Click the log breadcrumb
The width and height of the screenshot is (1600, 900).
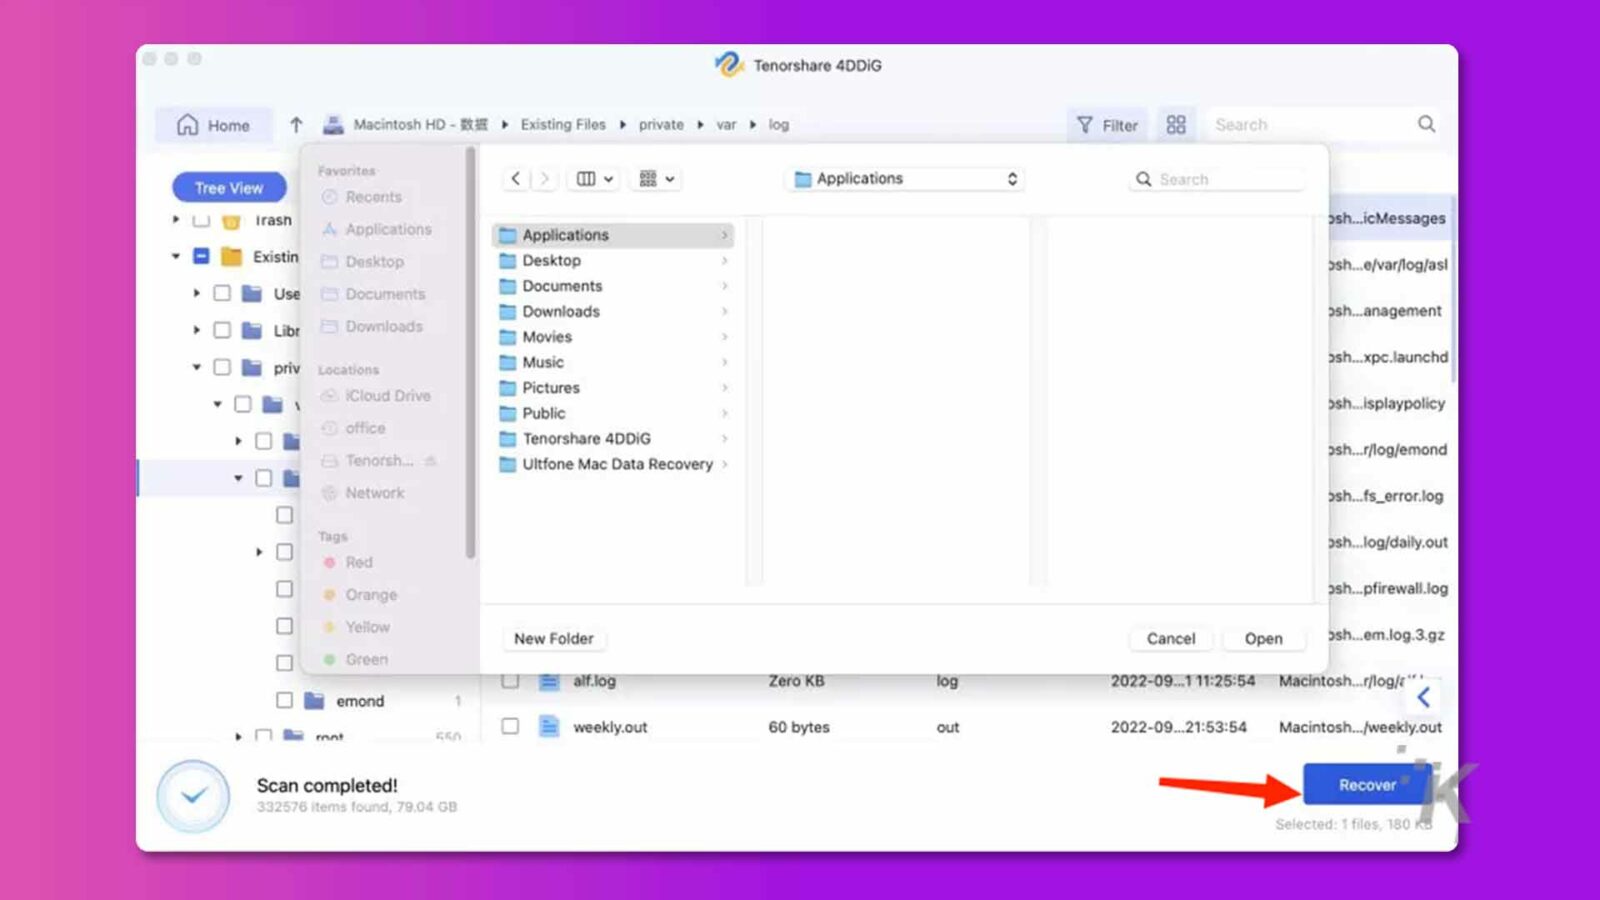tap(778, 125)
